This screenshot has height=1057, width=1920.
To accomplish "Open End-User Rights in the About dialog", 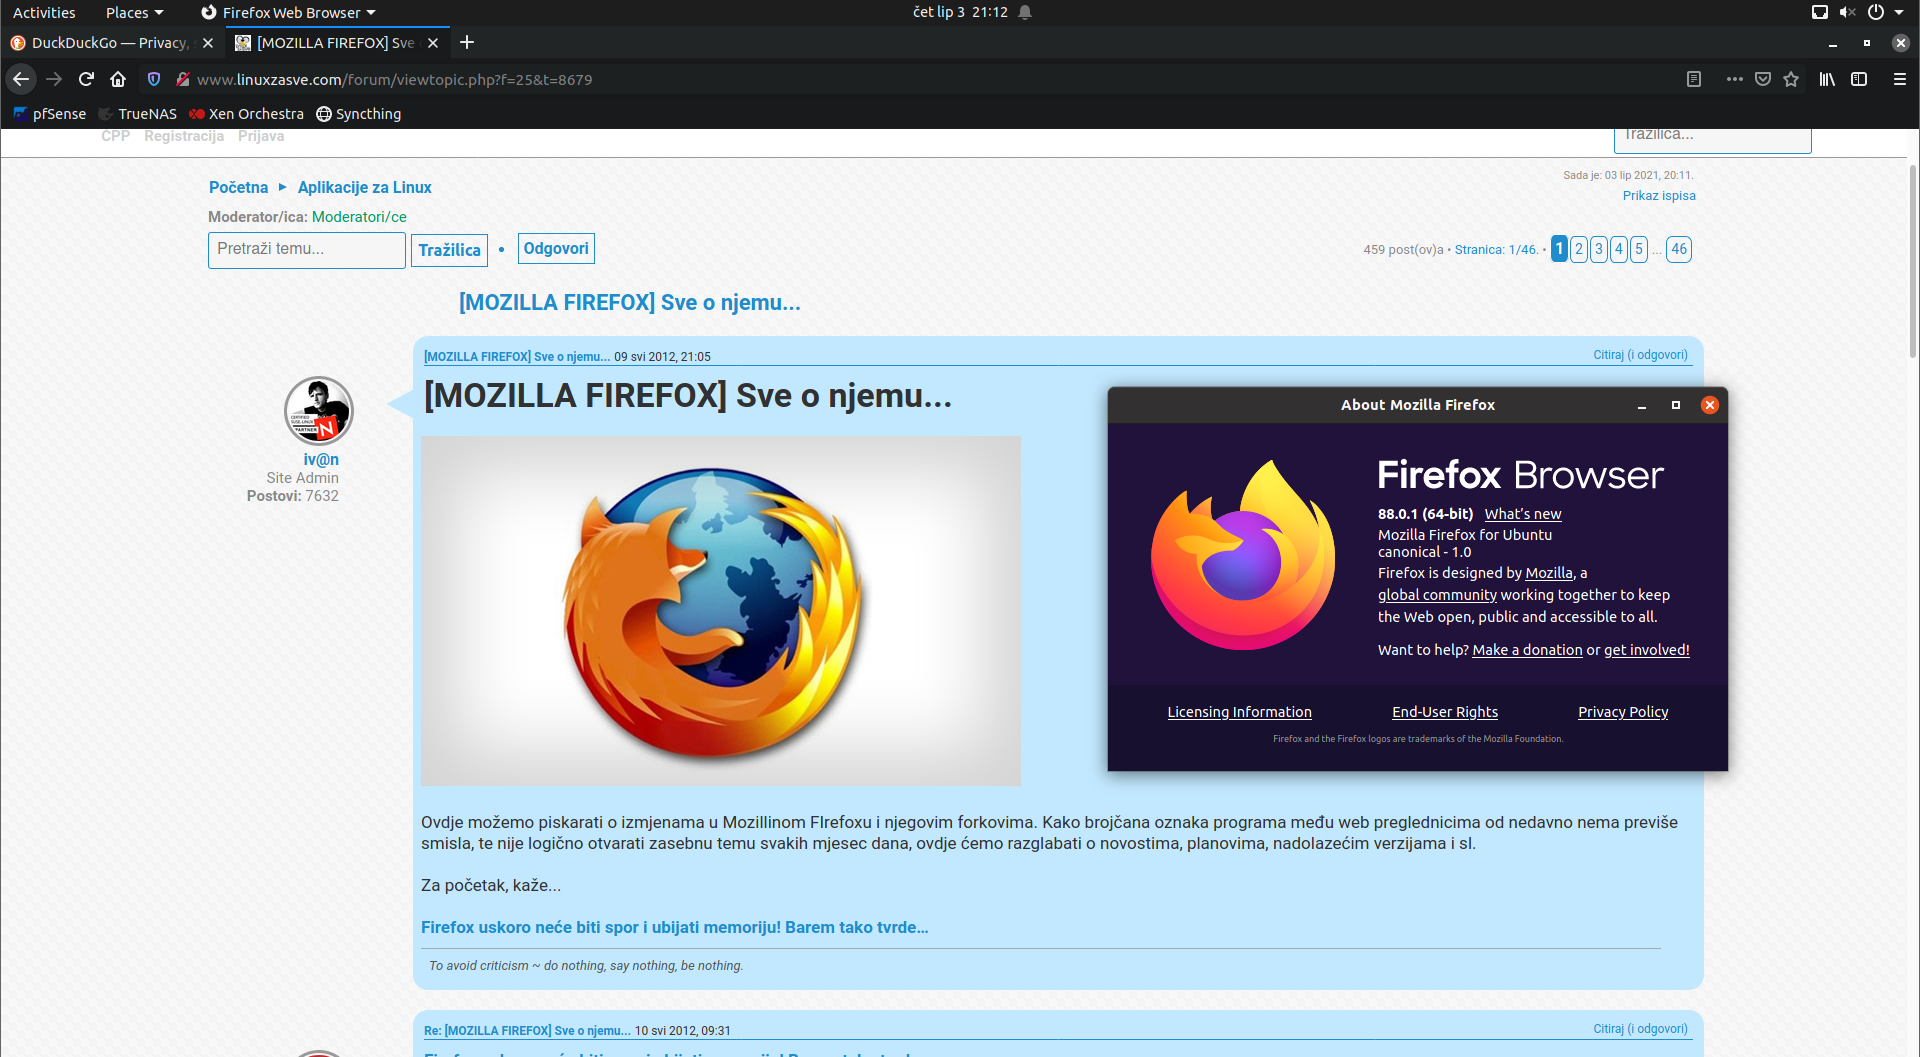I will [x=1445, y=712].
